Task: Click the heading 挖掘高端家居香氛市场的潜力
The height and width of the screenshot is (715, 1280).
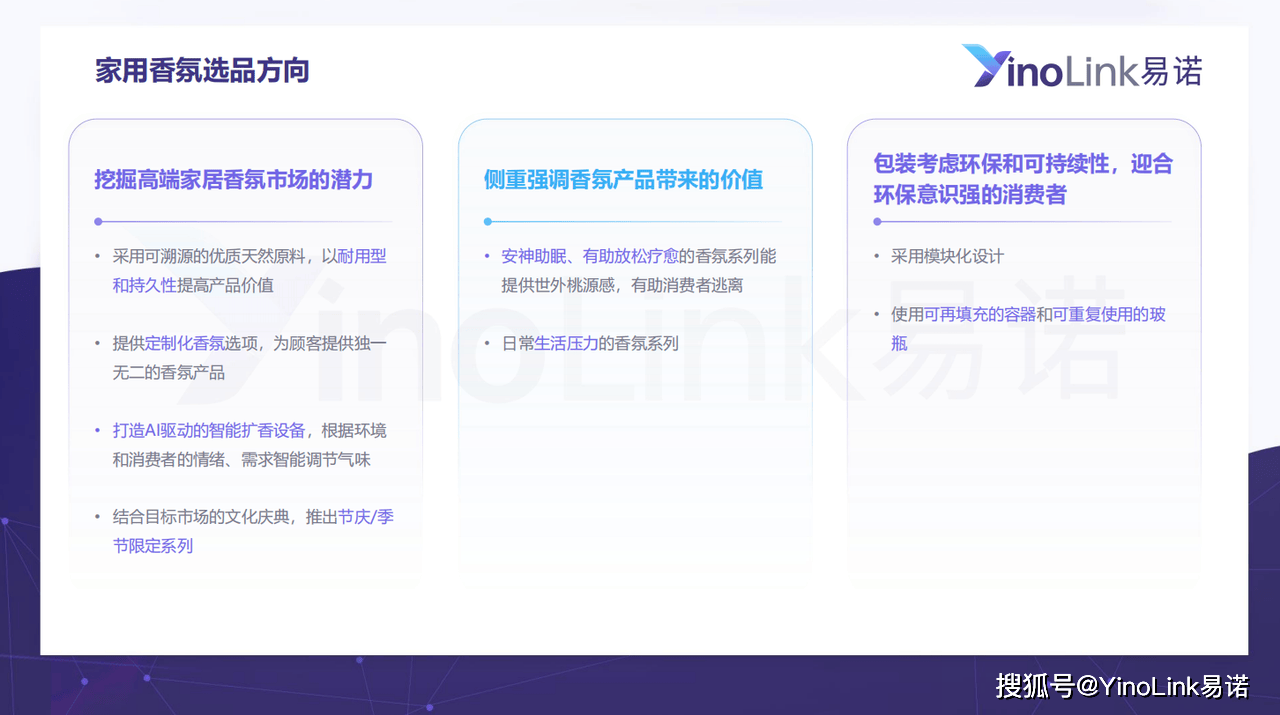Action: click(x=233, y=179)
